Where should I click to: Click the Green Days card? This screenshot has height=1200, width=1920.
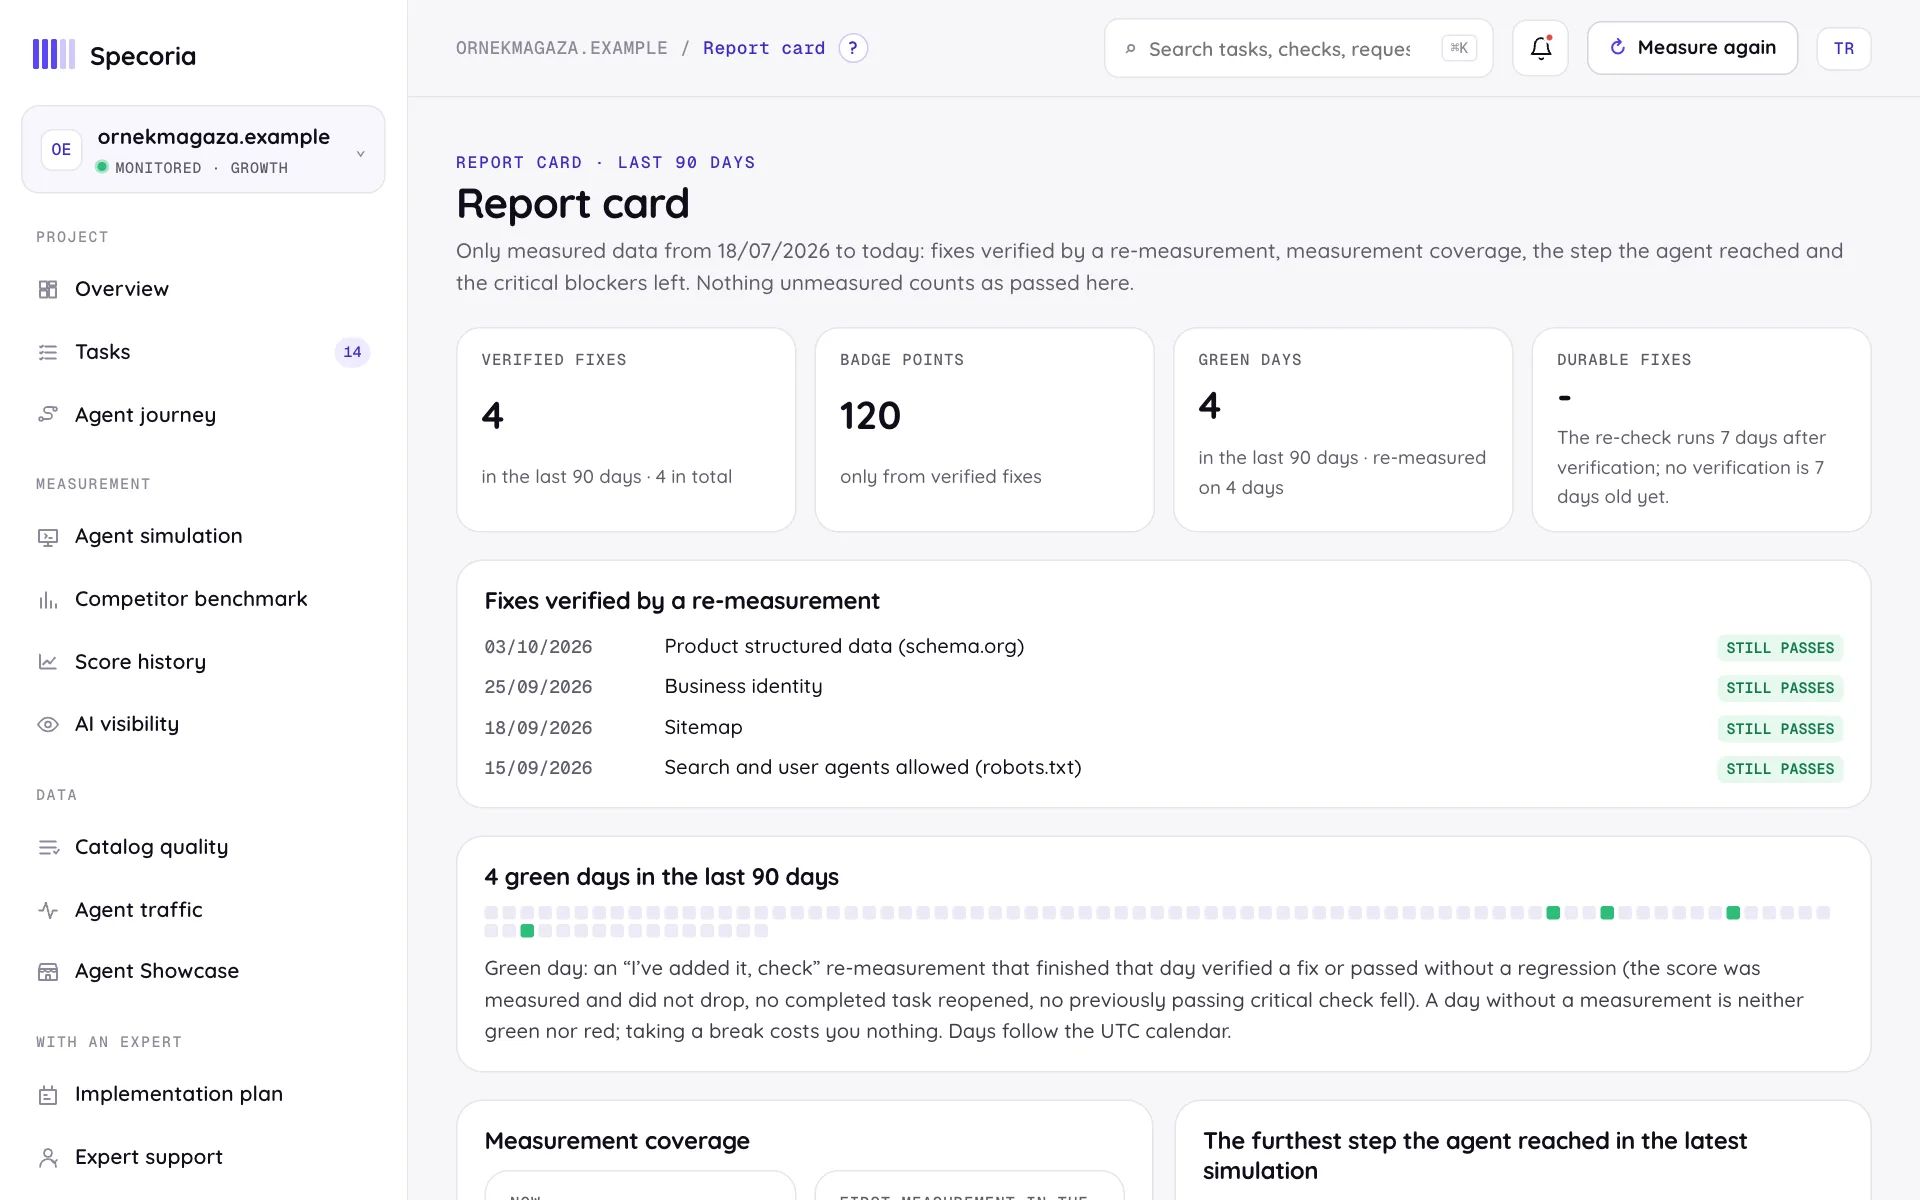1343,430
